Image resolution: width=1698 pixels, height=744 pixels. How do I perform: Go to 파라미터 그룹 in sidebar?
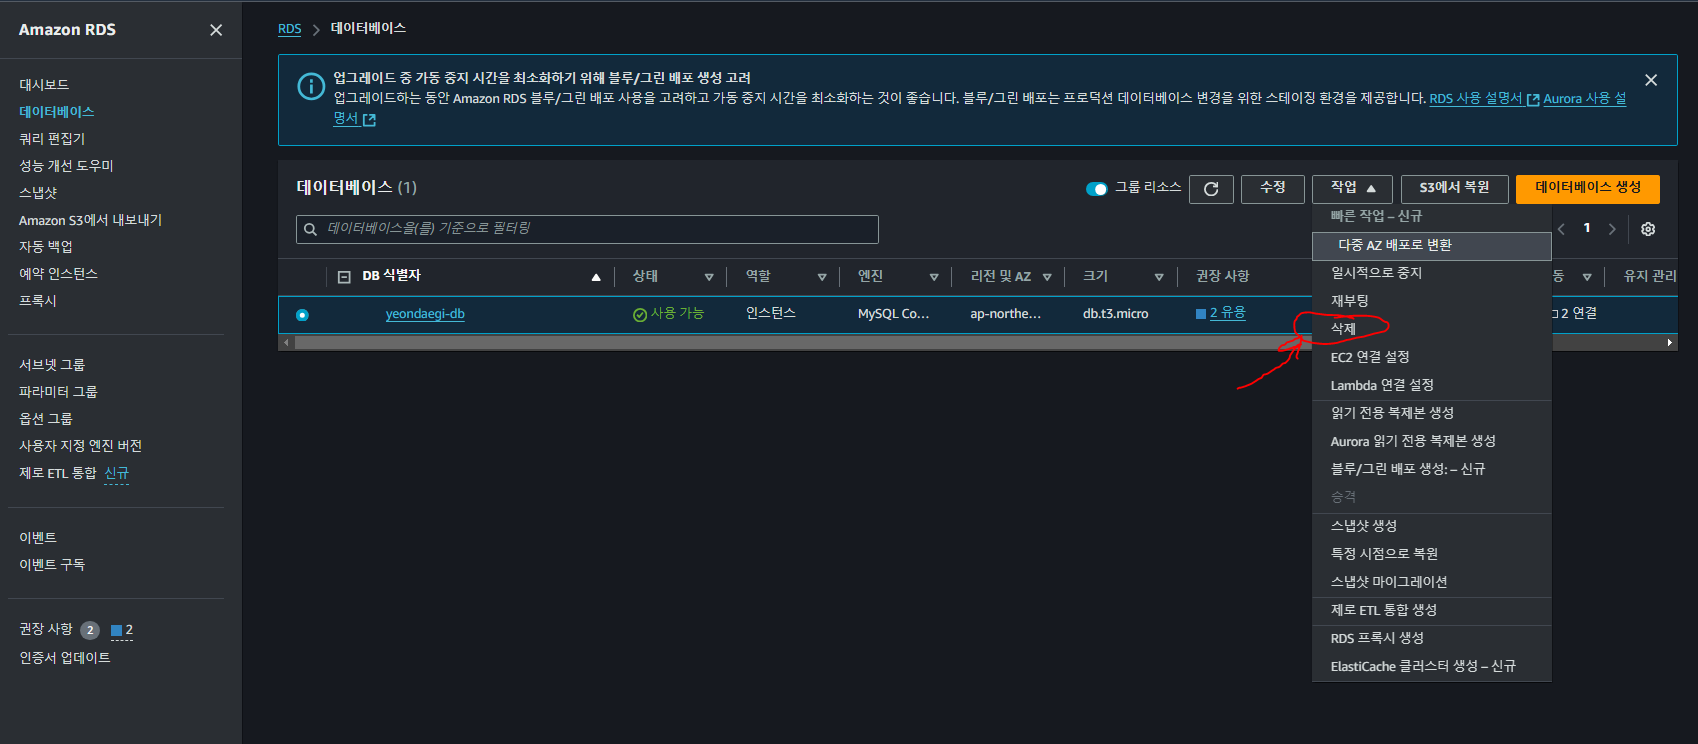pyautogui.click(x=58, y=392)
